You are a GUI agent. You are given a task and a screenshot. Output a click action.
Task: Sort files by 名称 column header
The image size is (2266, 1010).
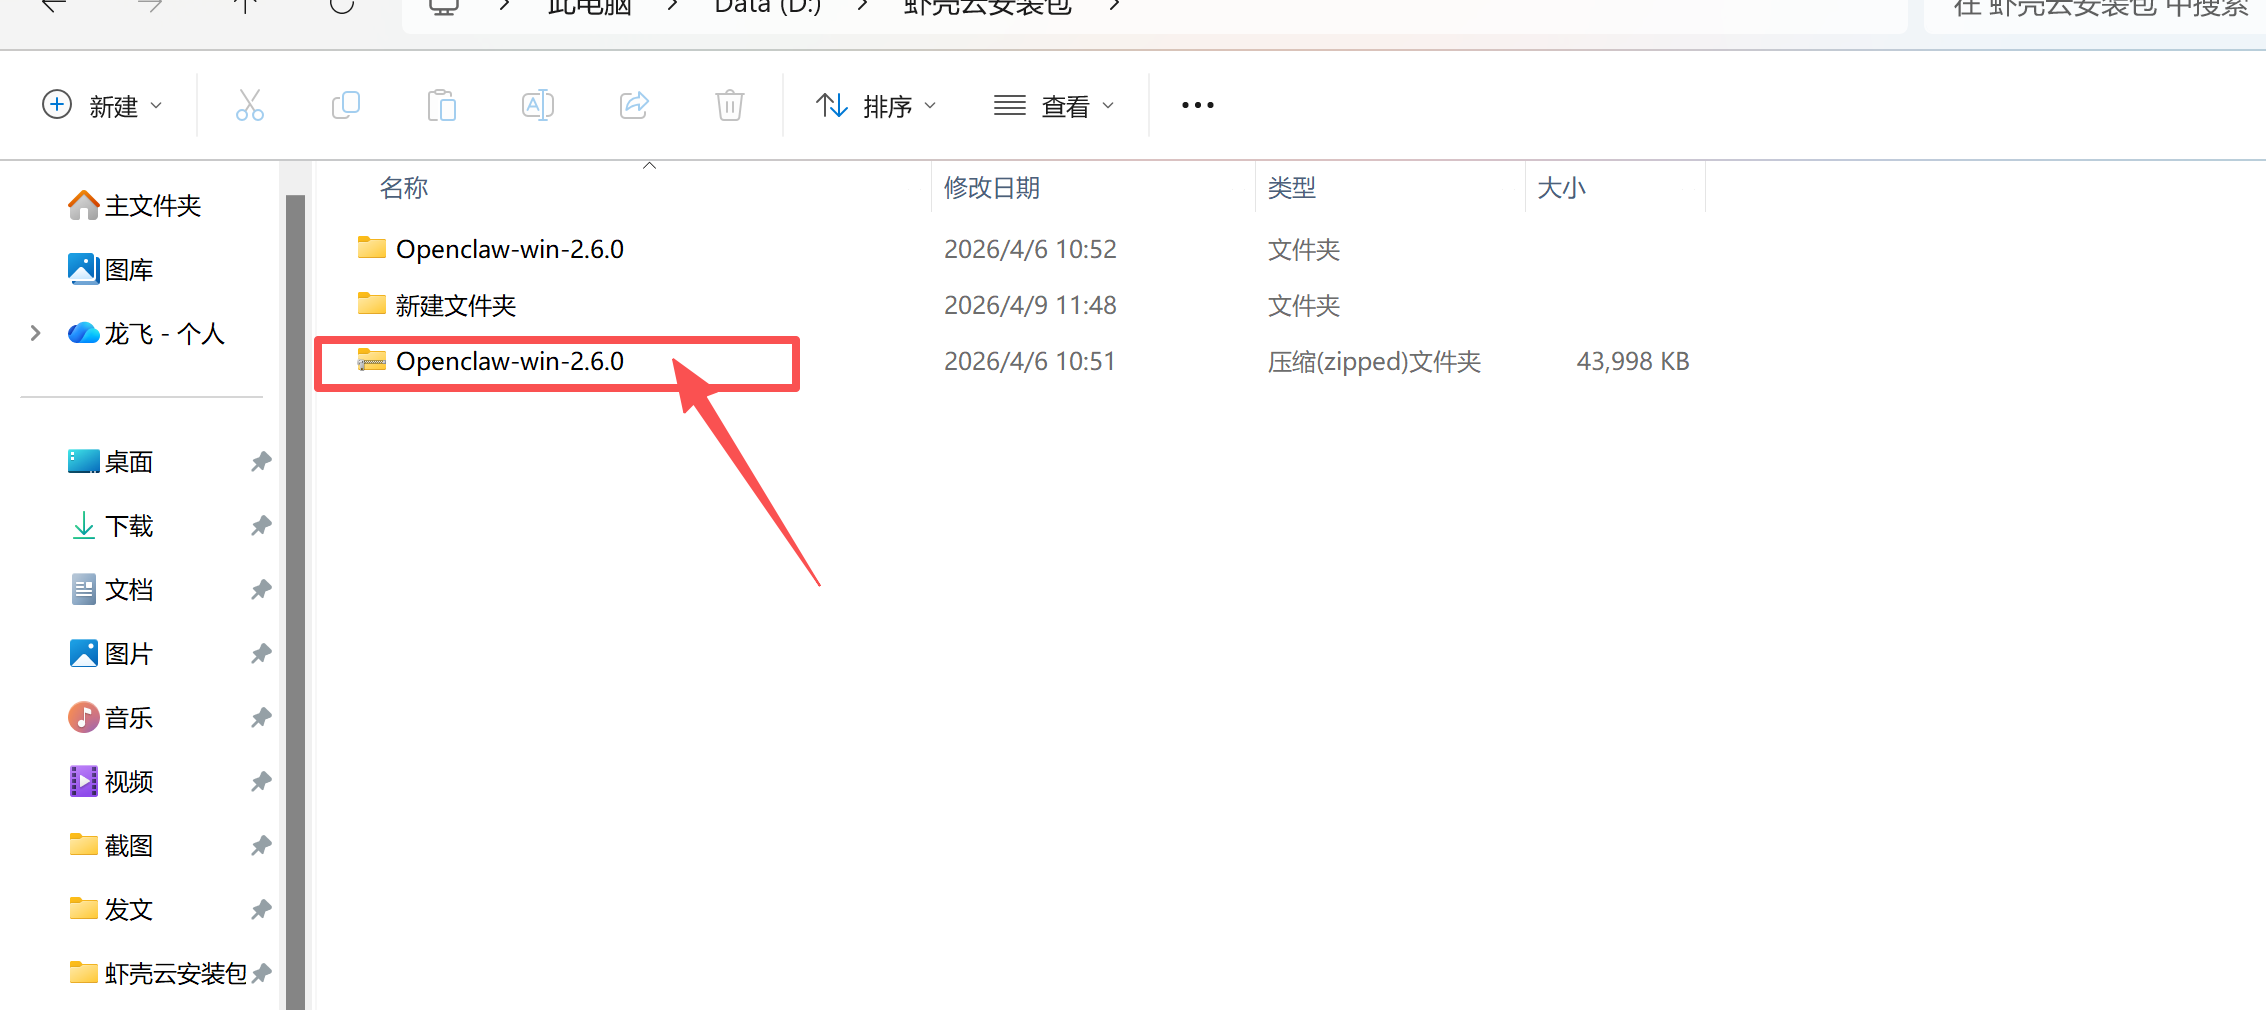403,187
